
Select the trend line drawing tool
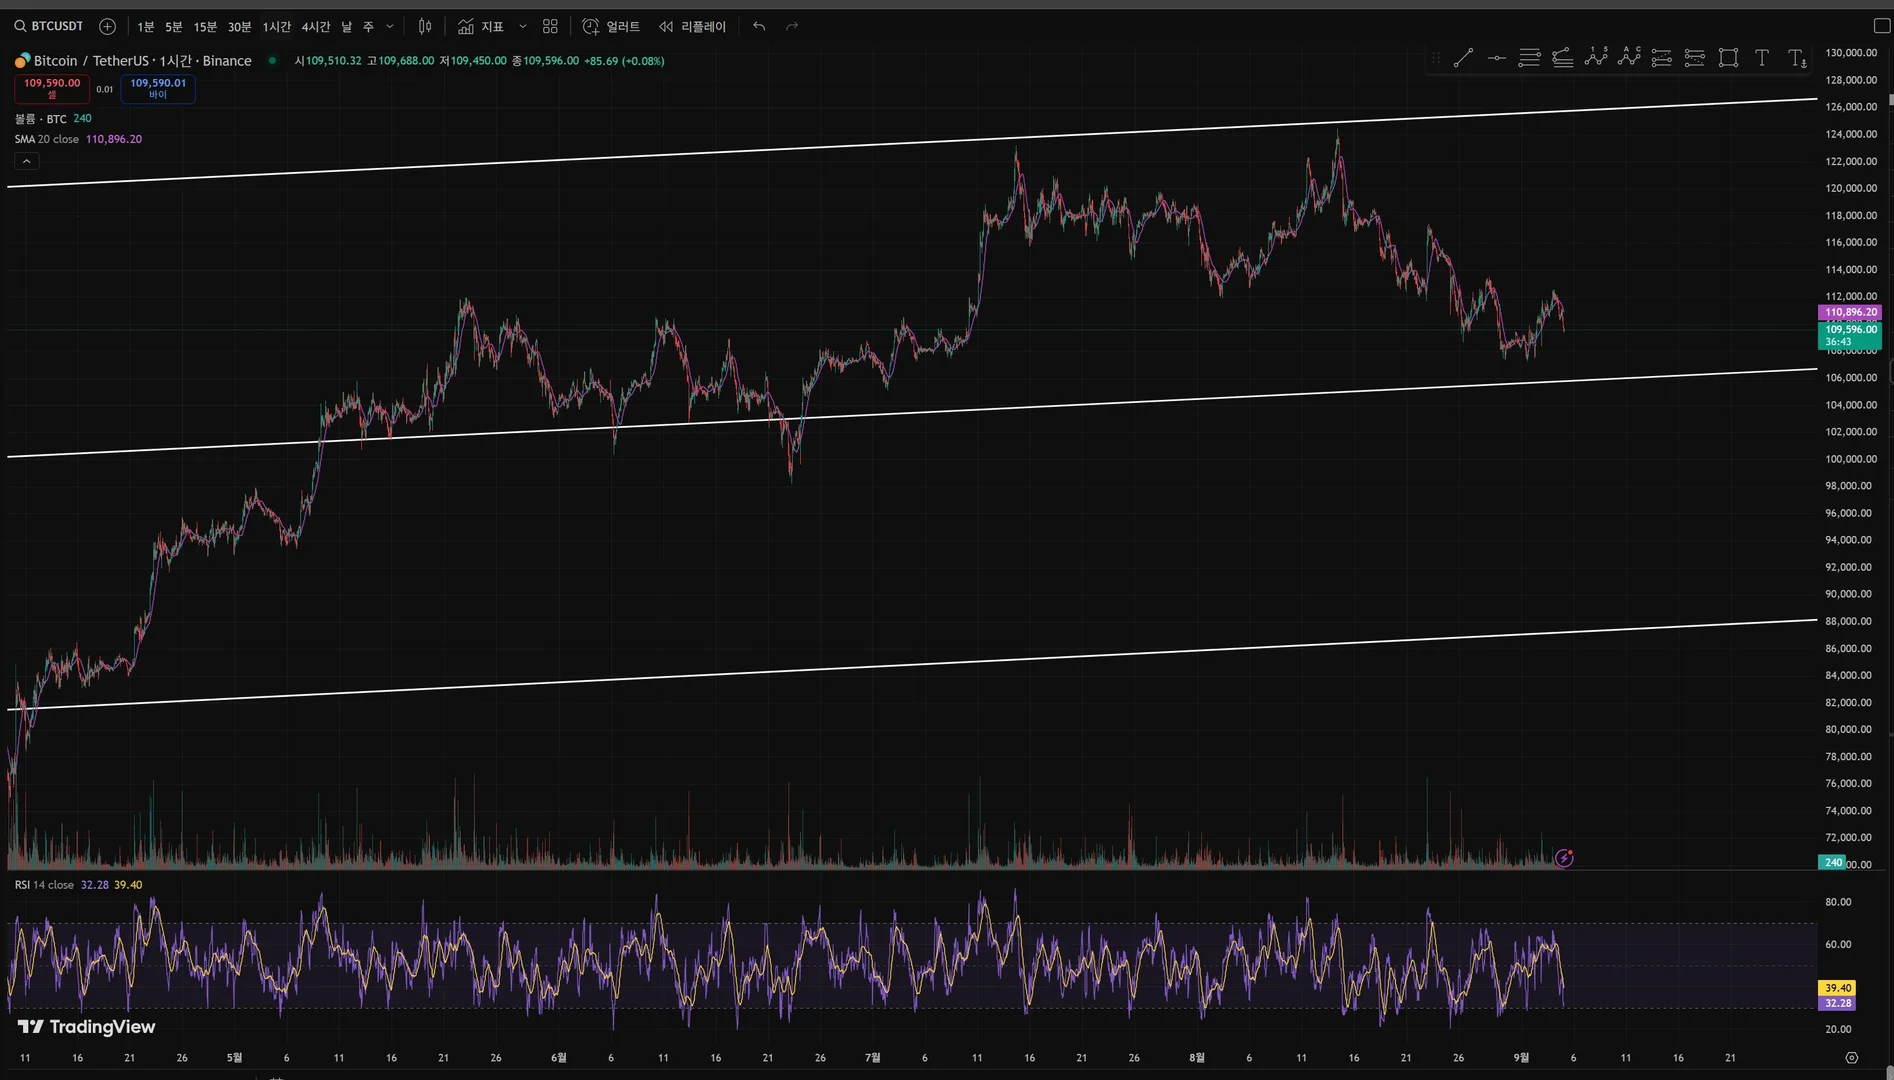[x=1463, y=58]
